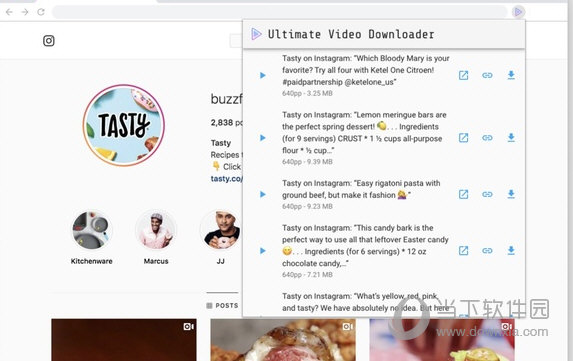573x361 pixels.
Task: Play the Lemon meringue bars video
Action: point(262,138)
